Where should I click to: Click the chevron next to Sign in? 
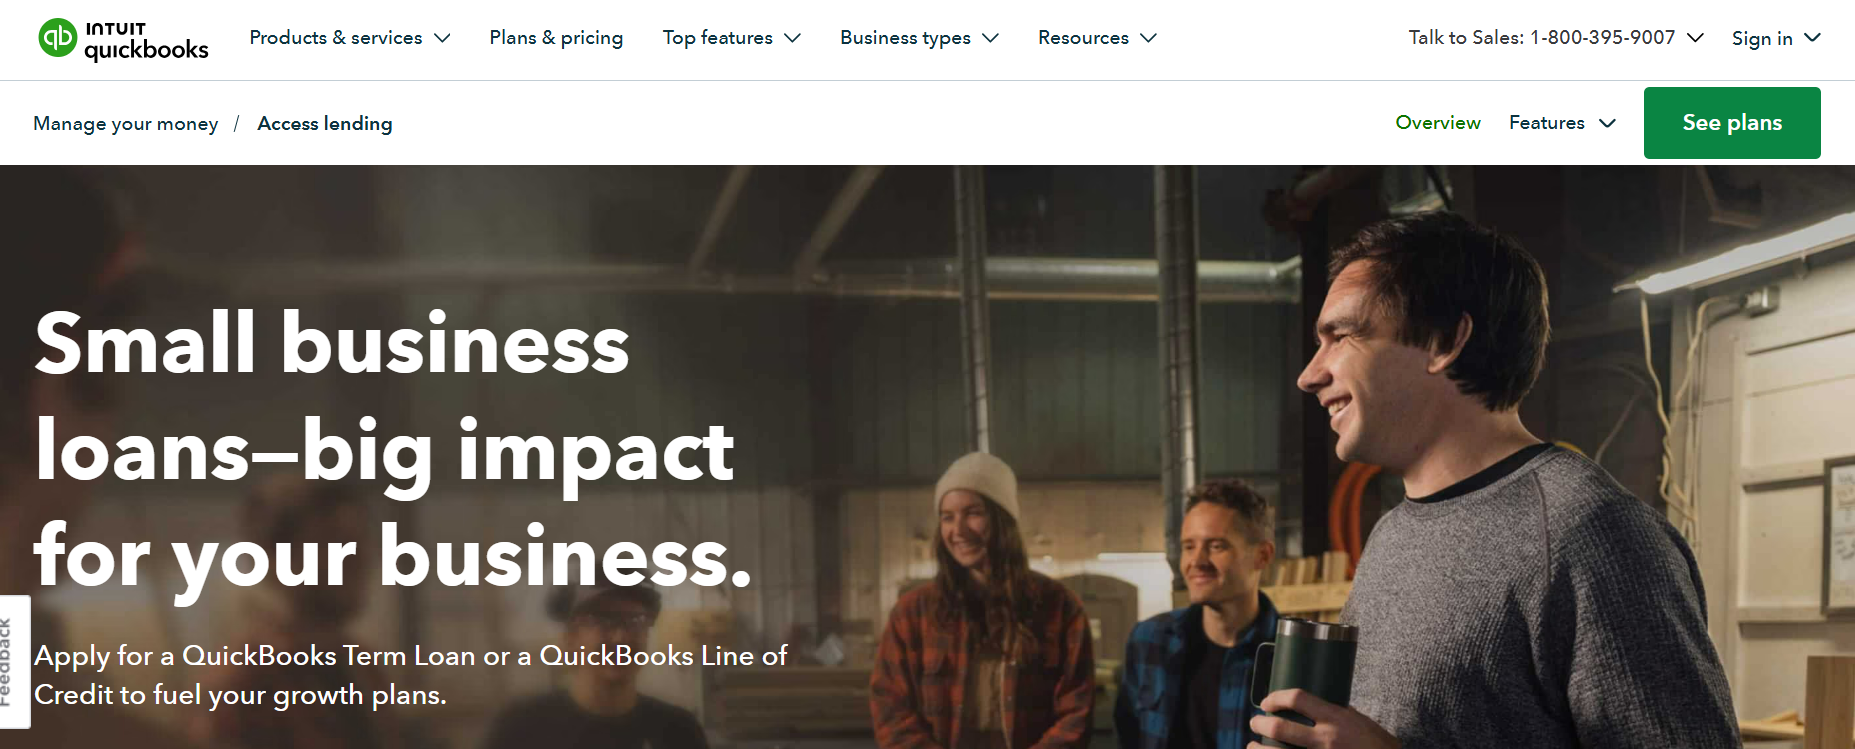click(1812, 38)
